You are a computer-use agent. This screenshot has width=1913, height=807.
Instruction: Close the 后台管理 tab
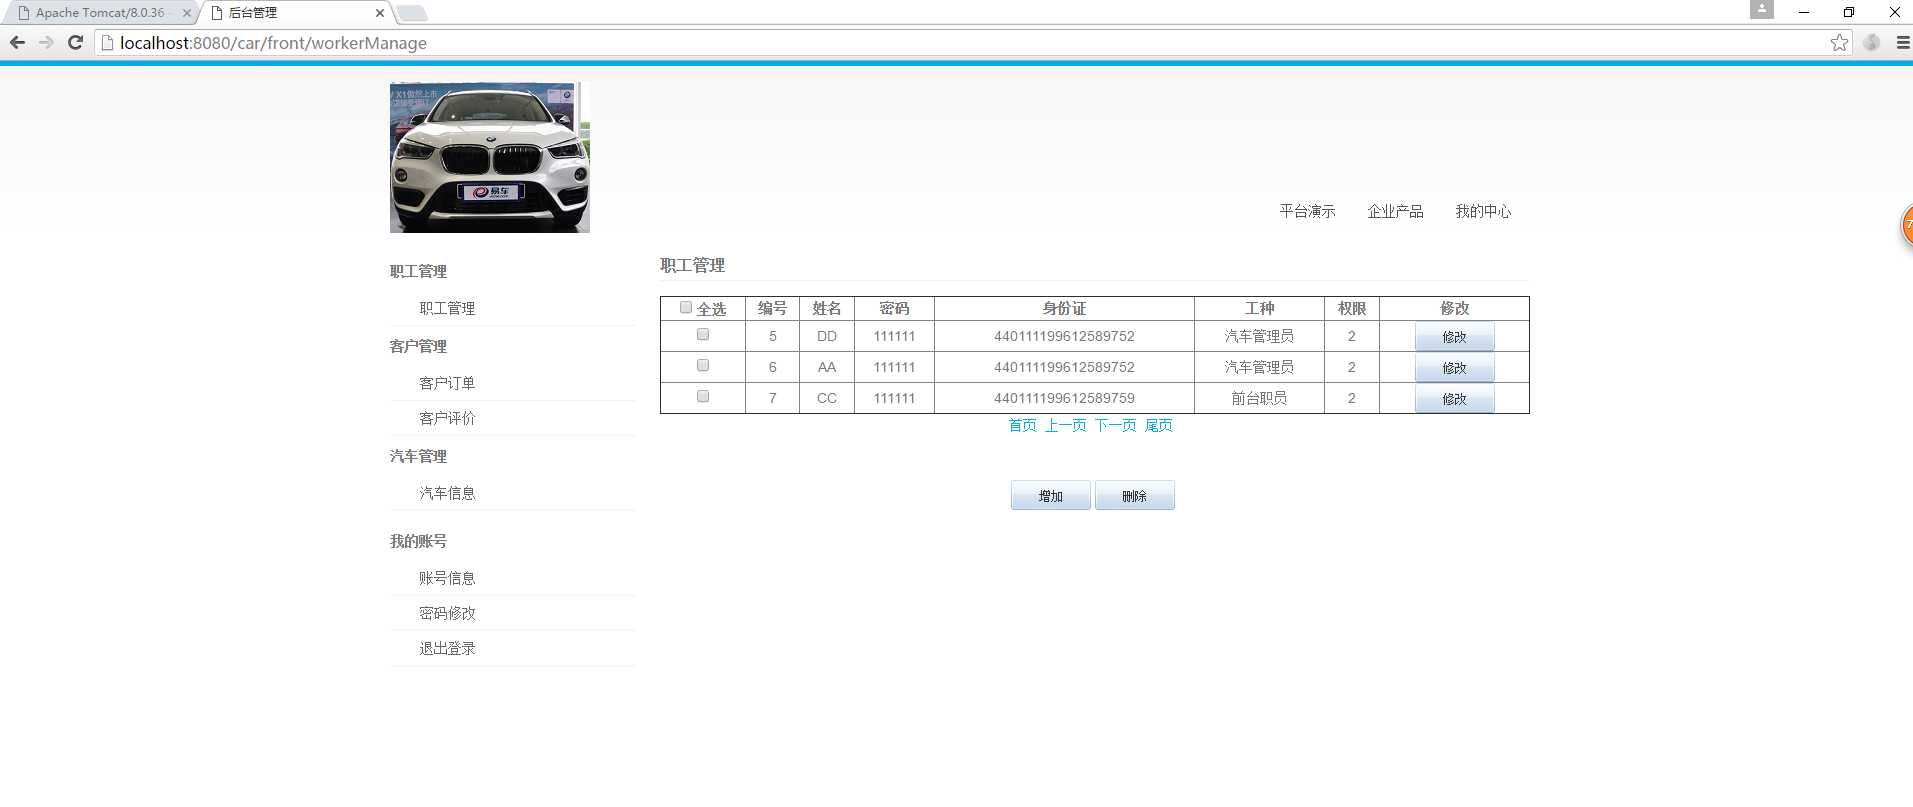tap(380, 13)
